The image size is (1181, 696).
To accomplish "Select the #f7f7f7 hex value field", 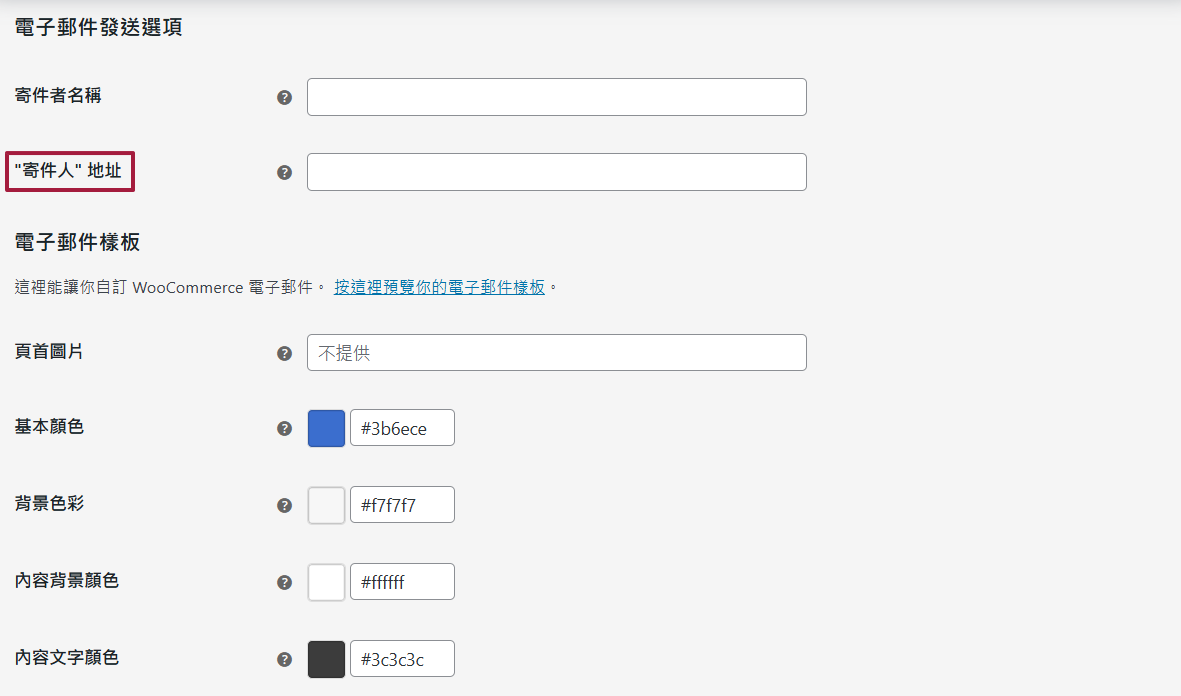I will [x=402, y=504].
